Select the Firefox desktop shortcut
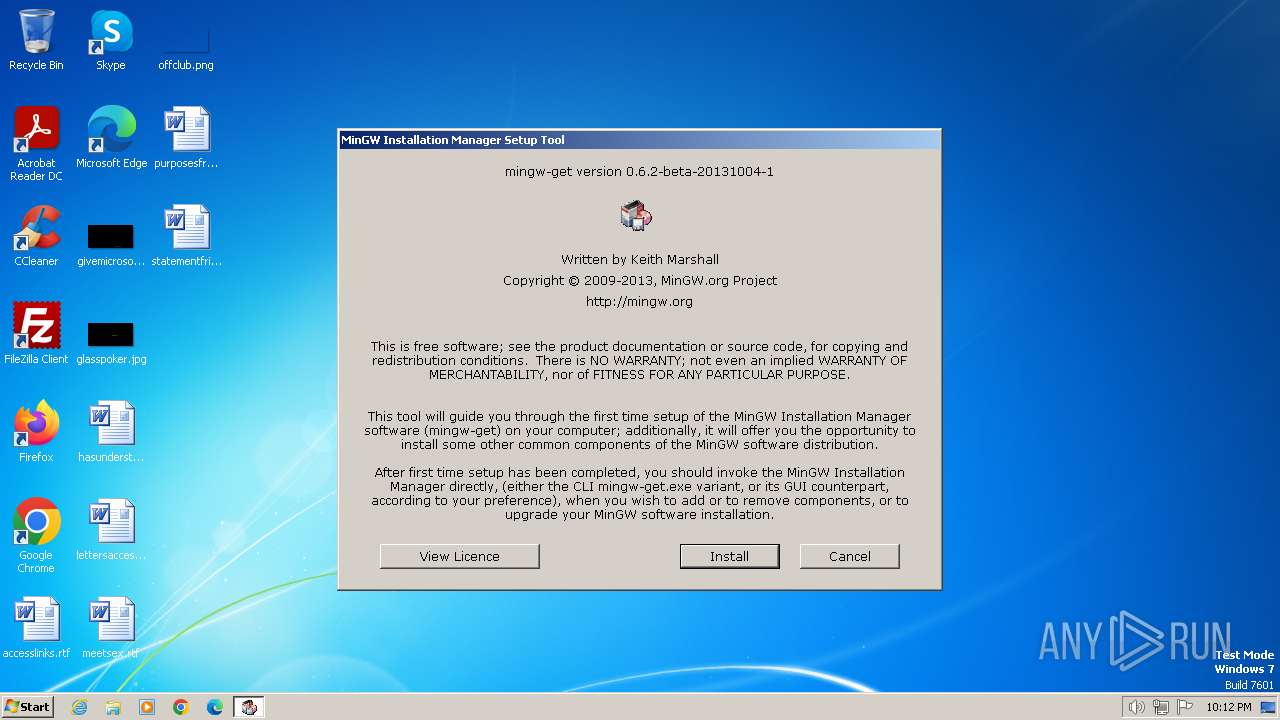 coord(36,432)
